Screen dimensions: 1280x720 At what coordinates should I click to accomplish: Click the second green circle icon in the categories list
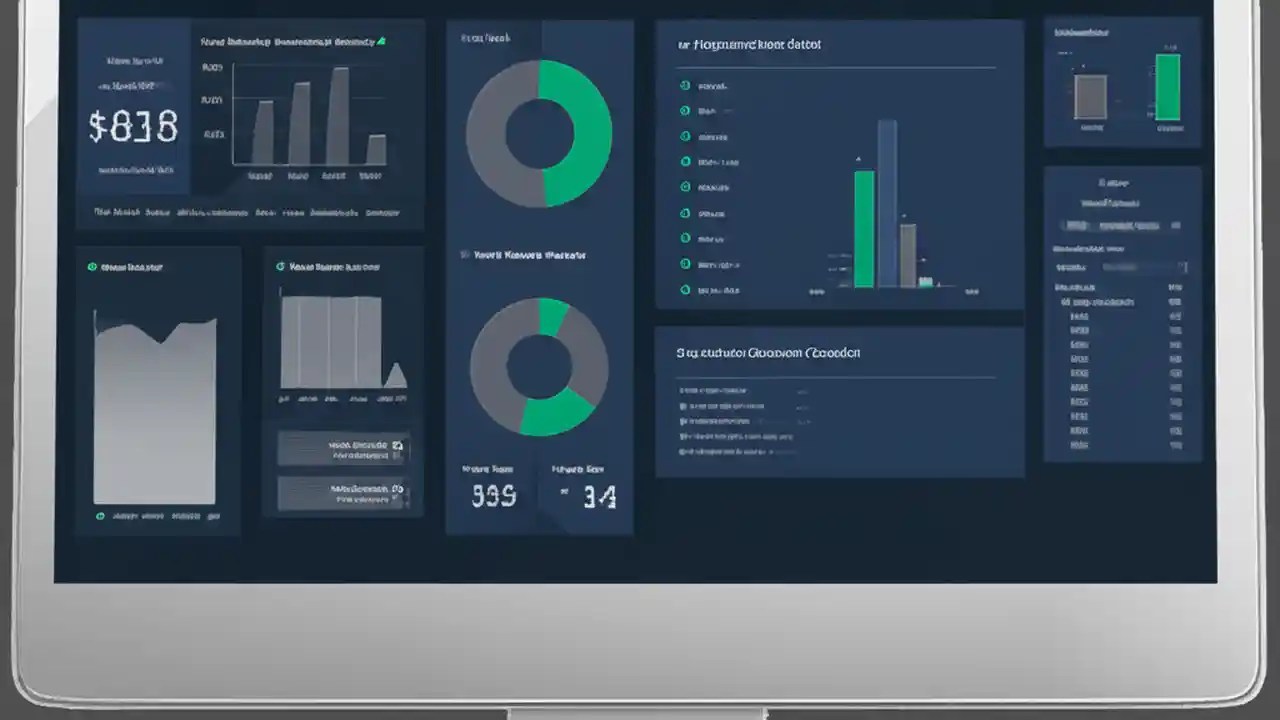click(685, 111)
